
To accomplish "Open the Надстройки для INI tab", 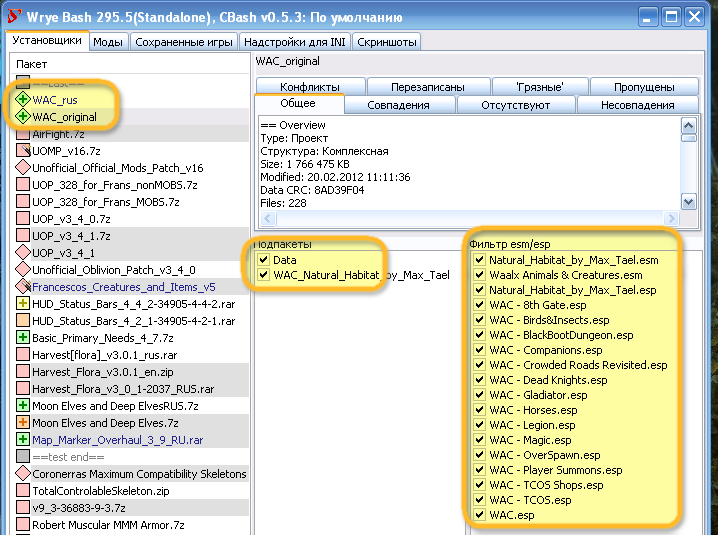I will tap(295, 42).
